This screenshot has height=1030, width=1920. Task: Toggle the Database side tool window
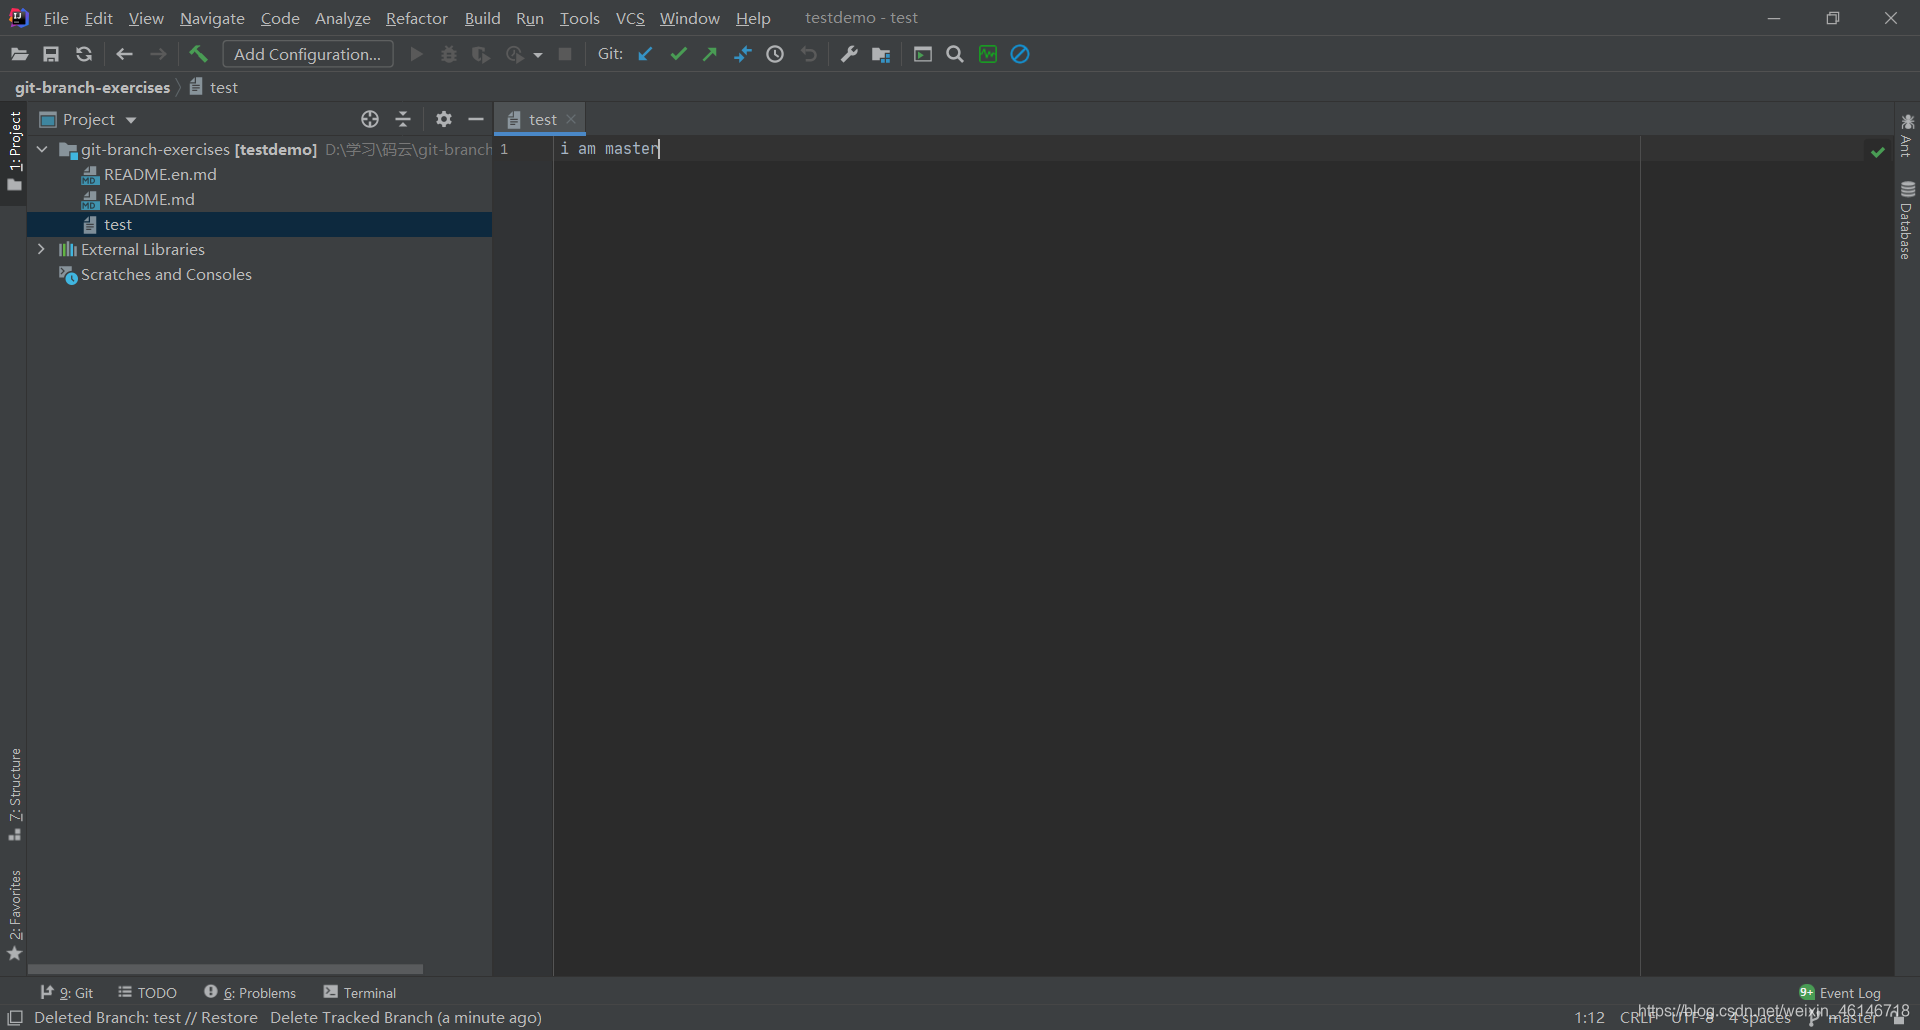click(1907, 220)
